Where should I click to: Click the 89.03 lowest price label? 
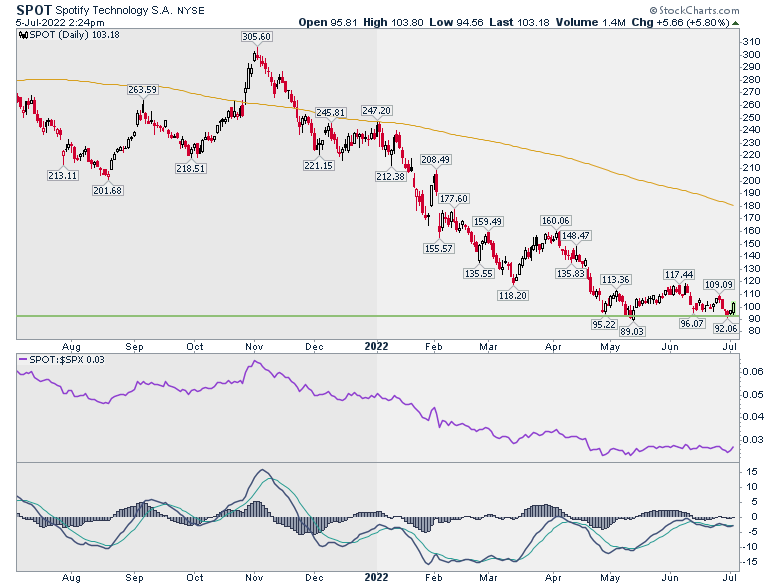click(632, 331)
